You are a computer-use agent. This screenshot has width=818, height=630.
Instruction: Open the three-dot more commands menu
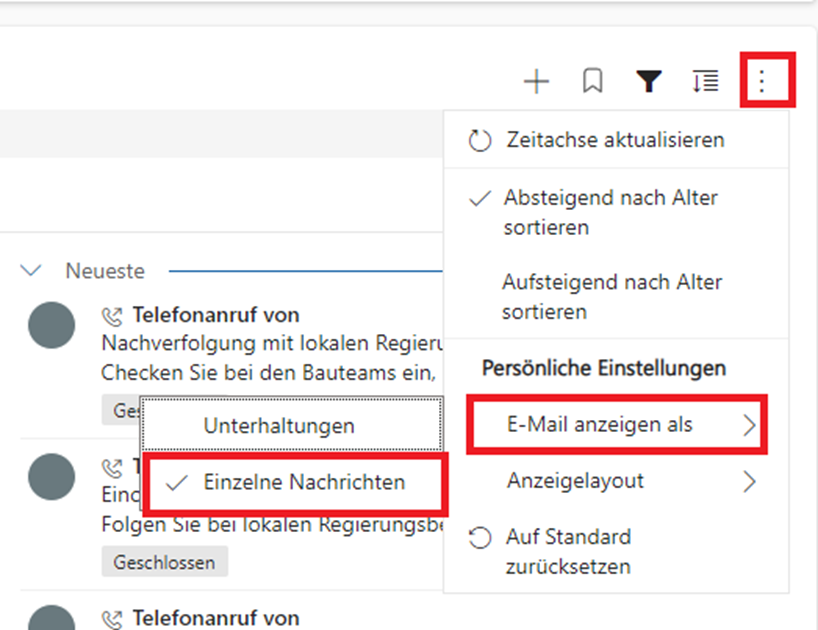(763, 81)
